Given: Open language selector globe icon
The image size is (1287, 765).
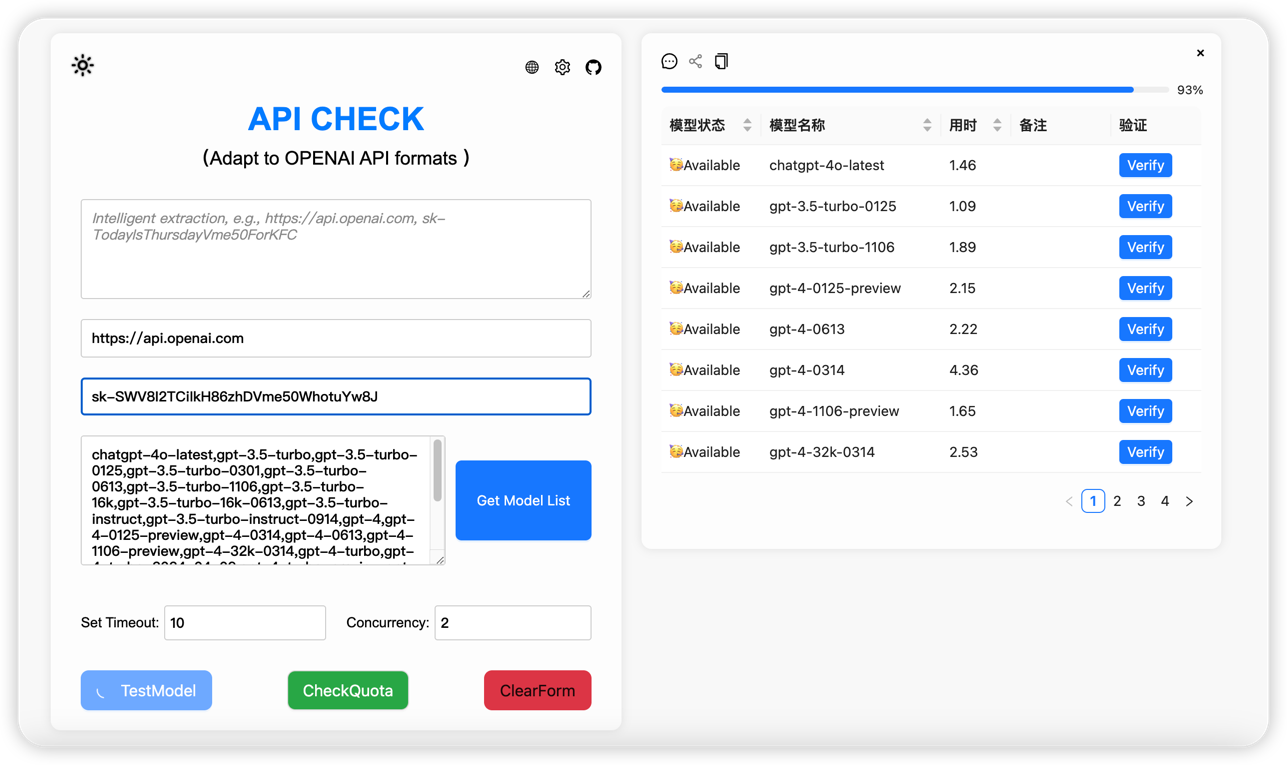Looking at the screenshot, I should click(532, 67).
